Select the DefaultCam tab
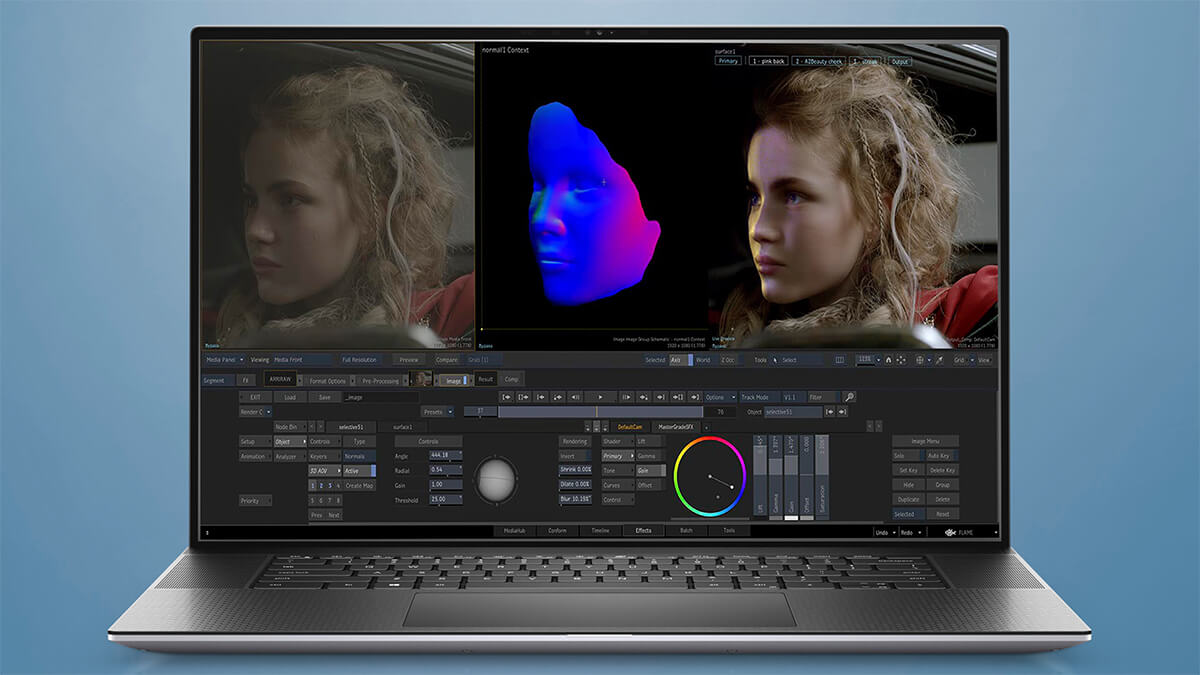Screen dimensions: 1200x675 [x=630, y=427]
